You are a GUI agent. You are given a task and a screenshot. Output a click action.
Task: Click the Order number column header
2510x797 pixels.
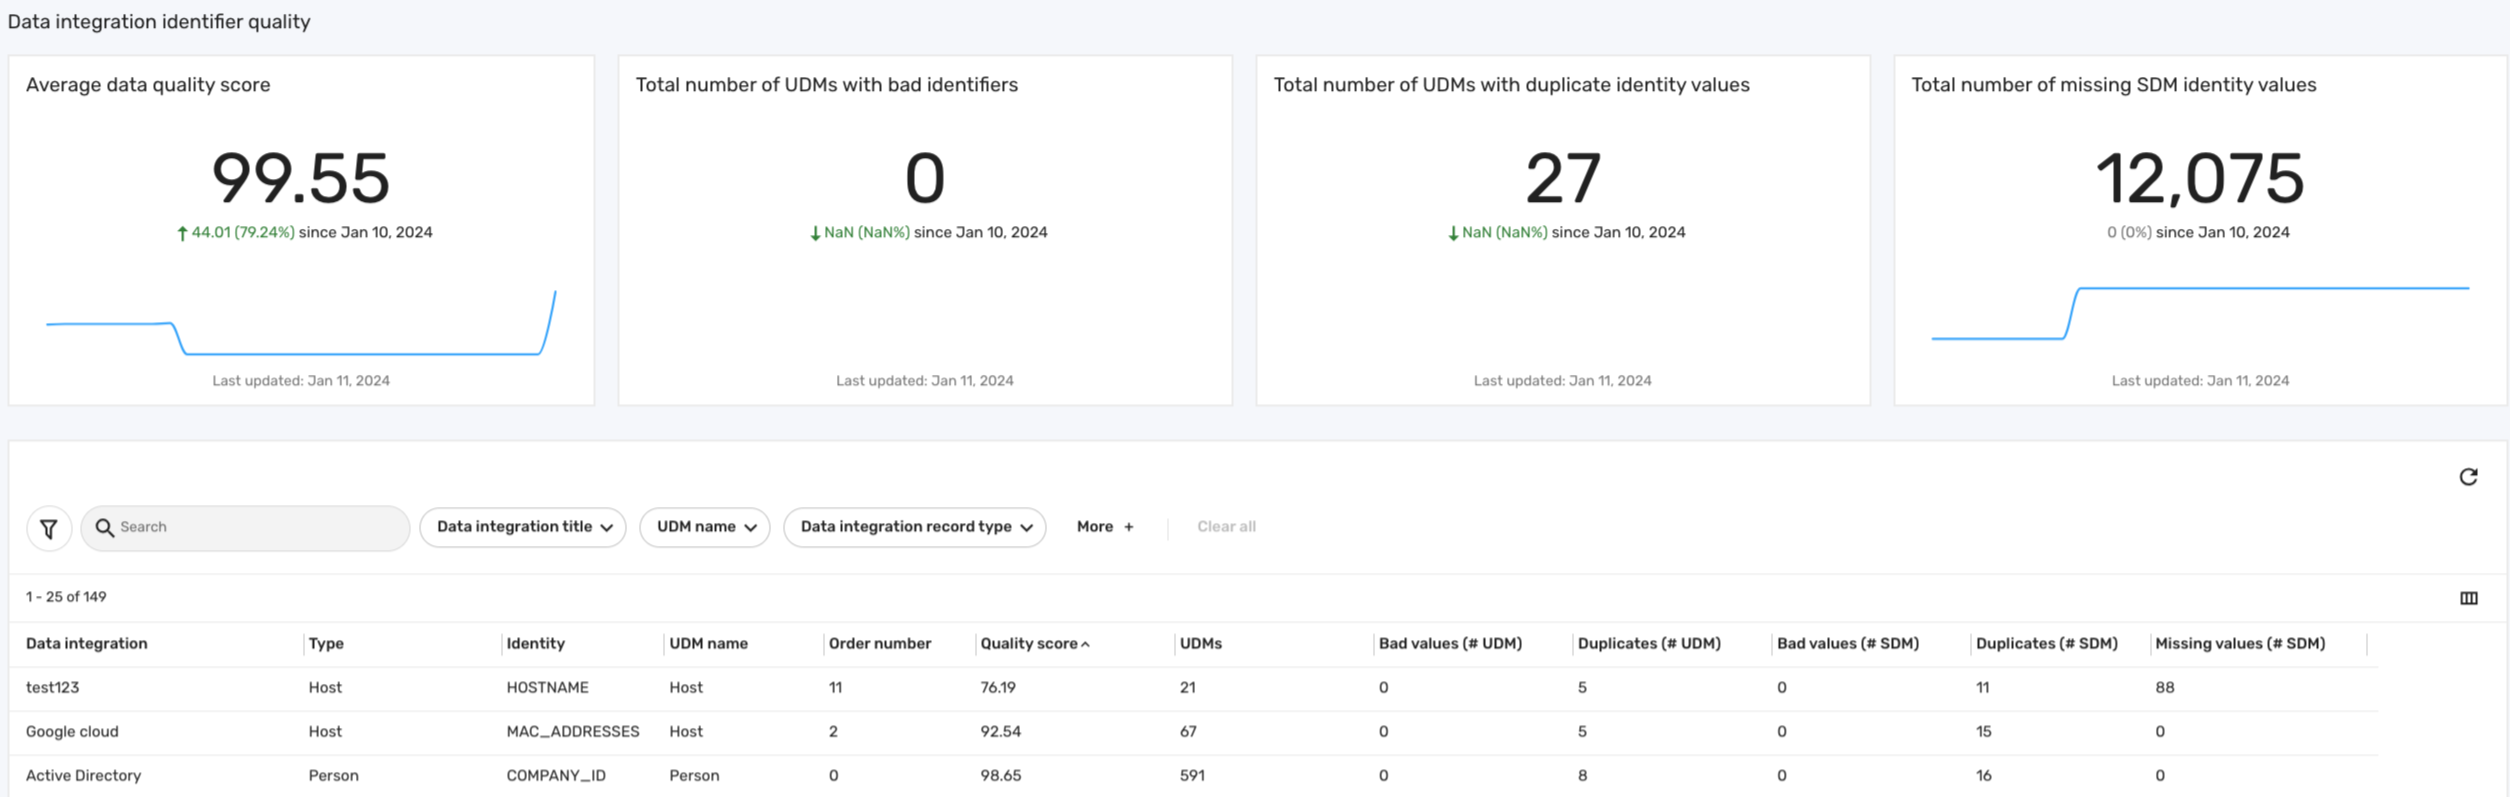pyautogui.click(x=879, y=644)
